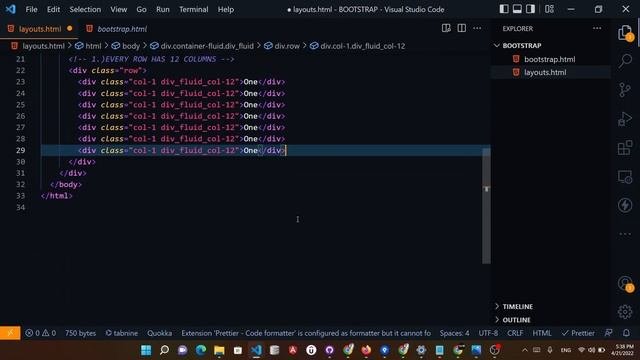
Task: Click the tabnine status bar item
Action: (x=122, y=333)
